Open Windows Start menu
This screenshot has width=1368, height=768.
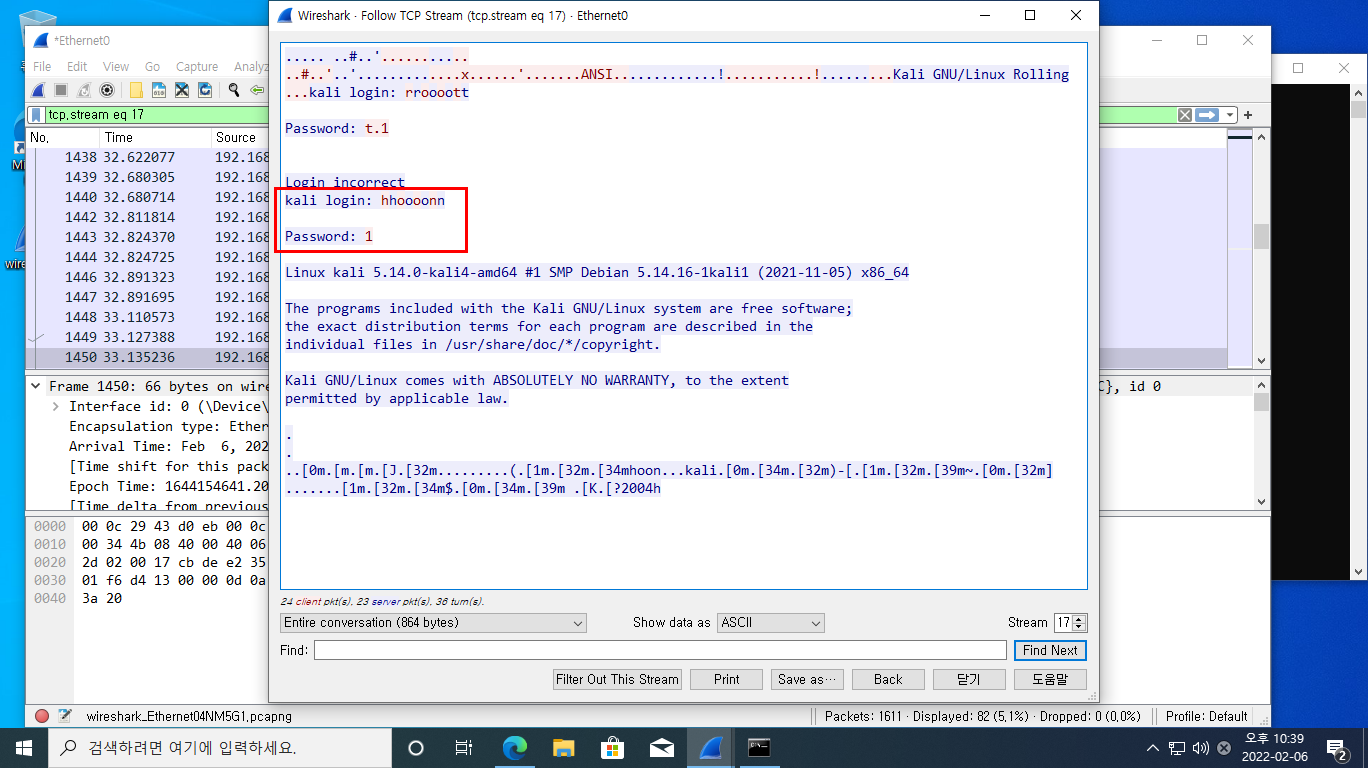coord(24,748)
